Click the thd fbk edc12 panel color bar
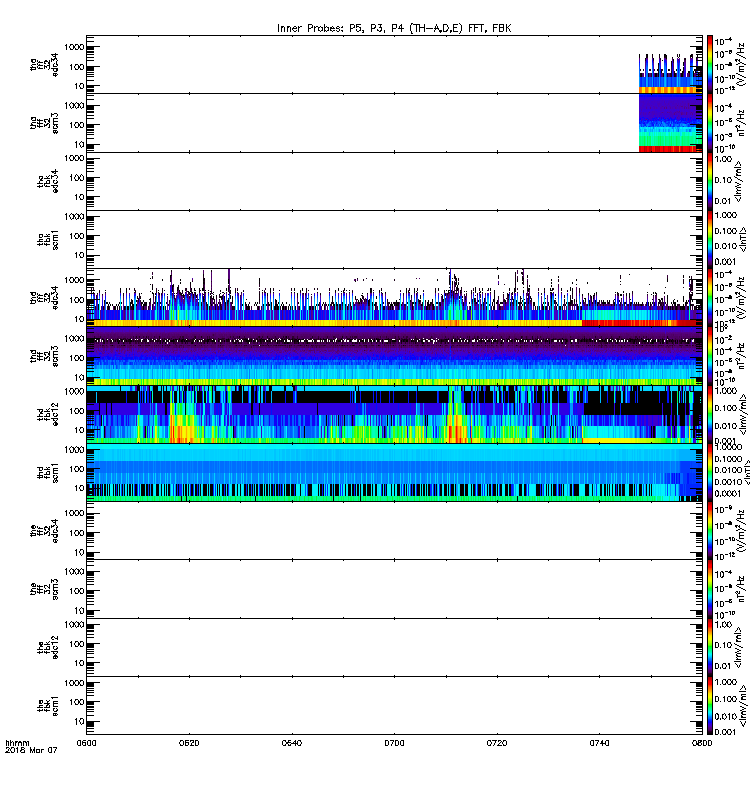Image resolution: width=750 pixels, height=800 pixels. pos(710,414)
